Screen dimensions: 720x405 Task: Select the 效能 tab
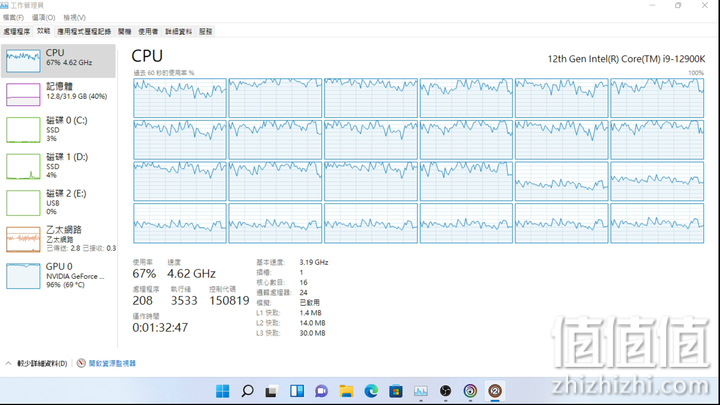(44, 31)
